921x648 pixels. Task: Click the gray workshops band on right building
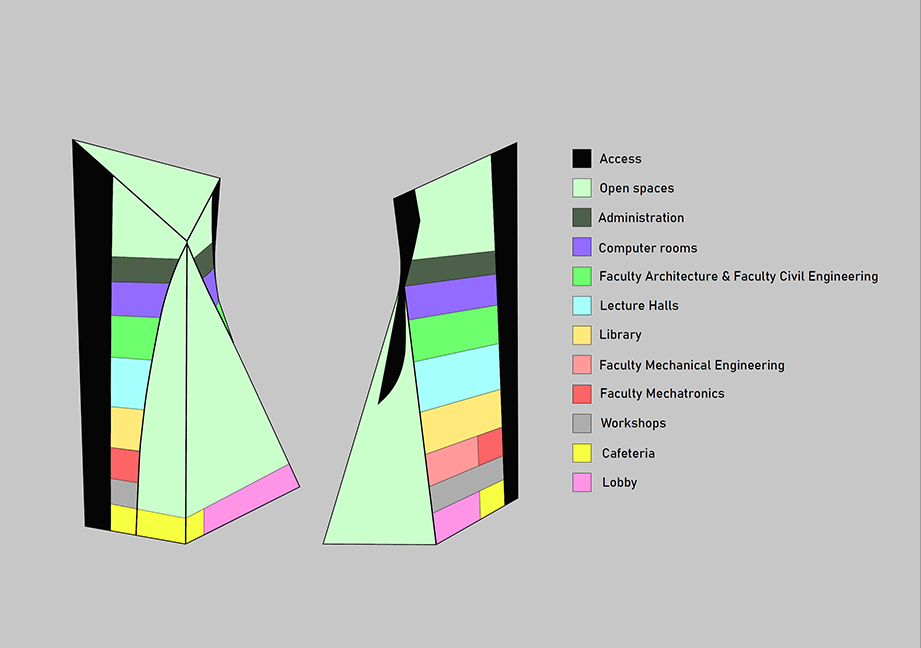(467, 485)
